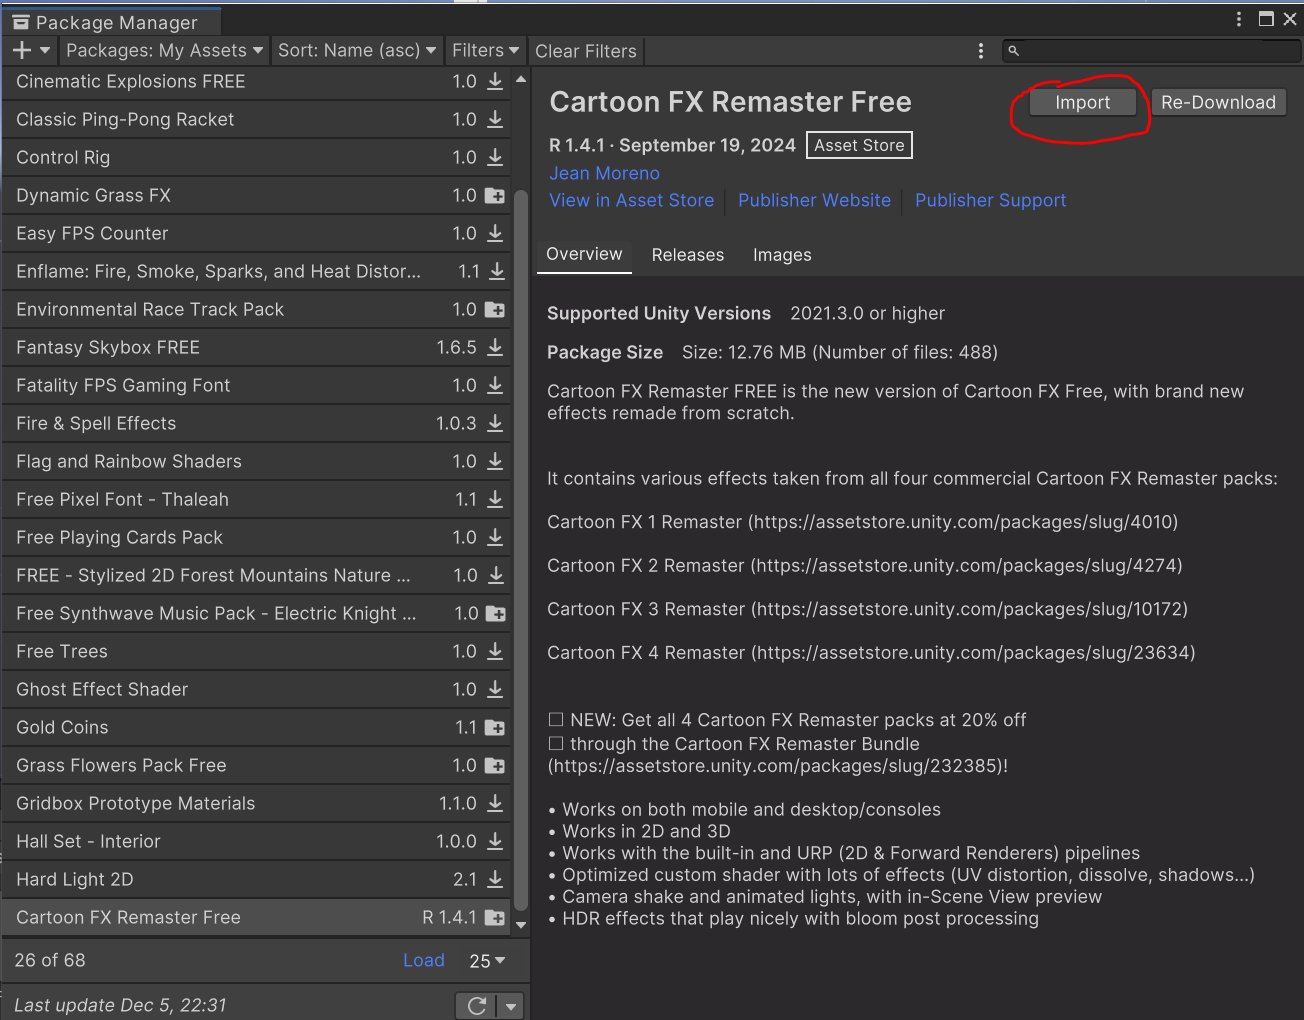Click import icon for Gold Coins
Viewport: 1304px width, 1020px height.
(495, 728)
